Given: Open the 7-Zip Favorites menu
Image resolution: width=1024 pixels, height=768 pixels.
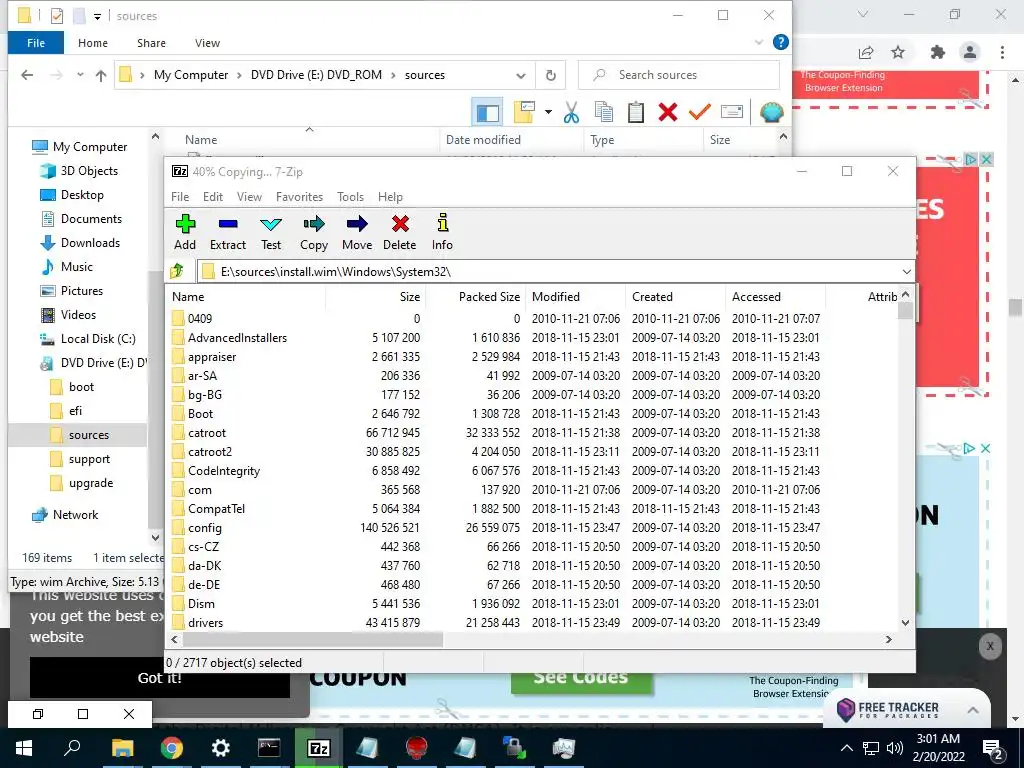Looking at the screenshot, I should (300, 197).
